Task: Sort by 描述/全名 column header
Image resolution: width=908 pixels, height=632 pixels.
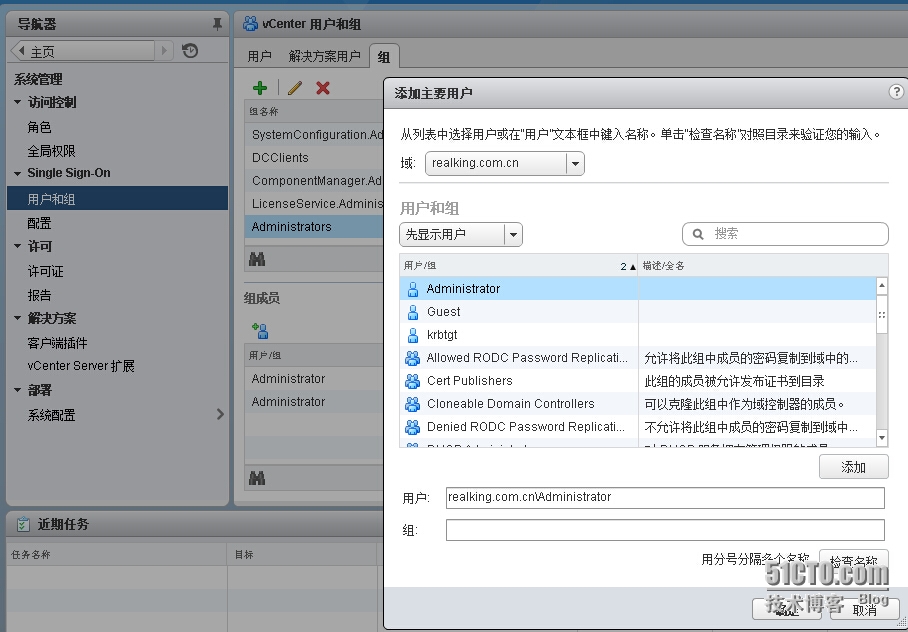Action: click(763, 265)
